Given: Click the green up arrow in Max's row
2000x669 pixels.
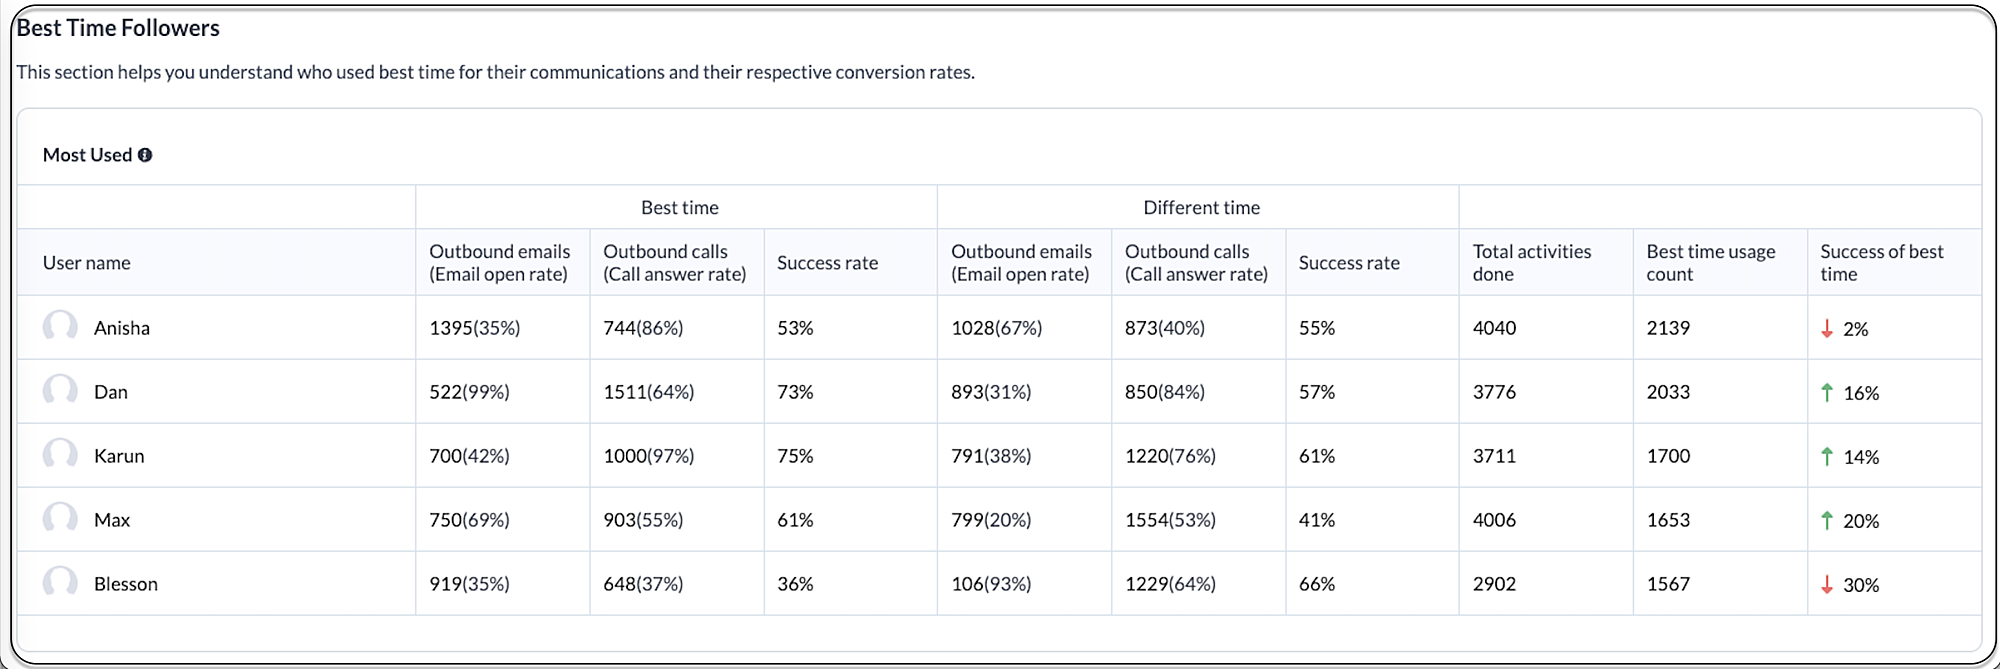Looking at the screenshot, I should 1827,520.
